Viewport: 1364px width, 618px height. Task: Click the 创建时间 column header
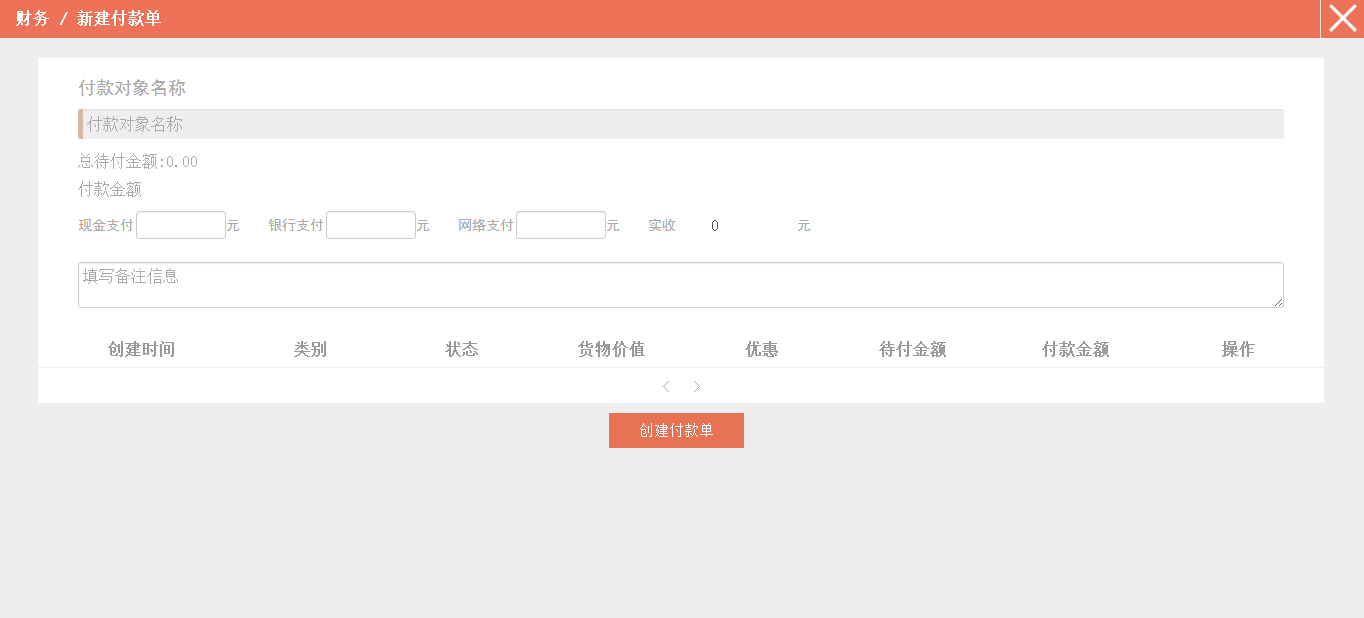pos(141,349)
